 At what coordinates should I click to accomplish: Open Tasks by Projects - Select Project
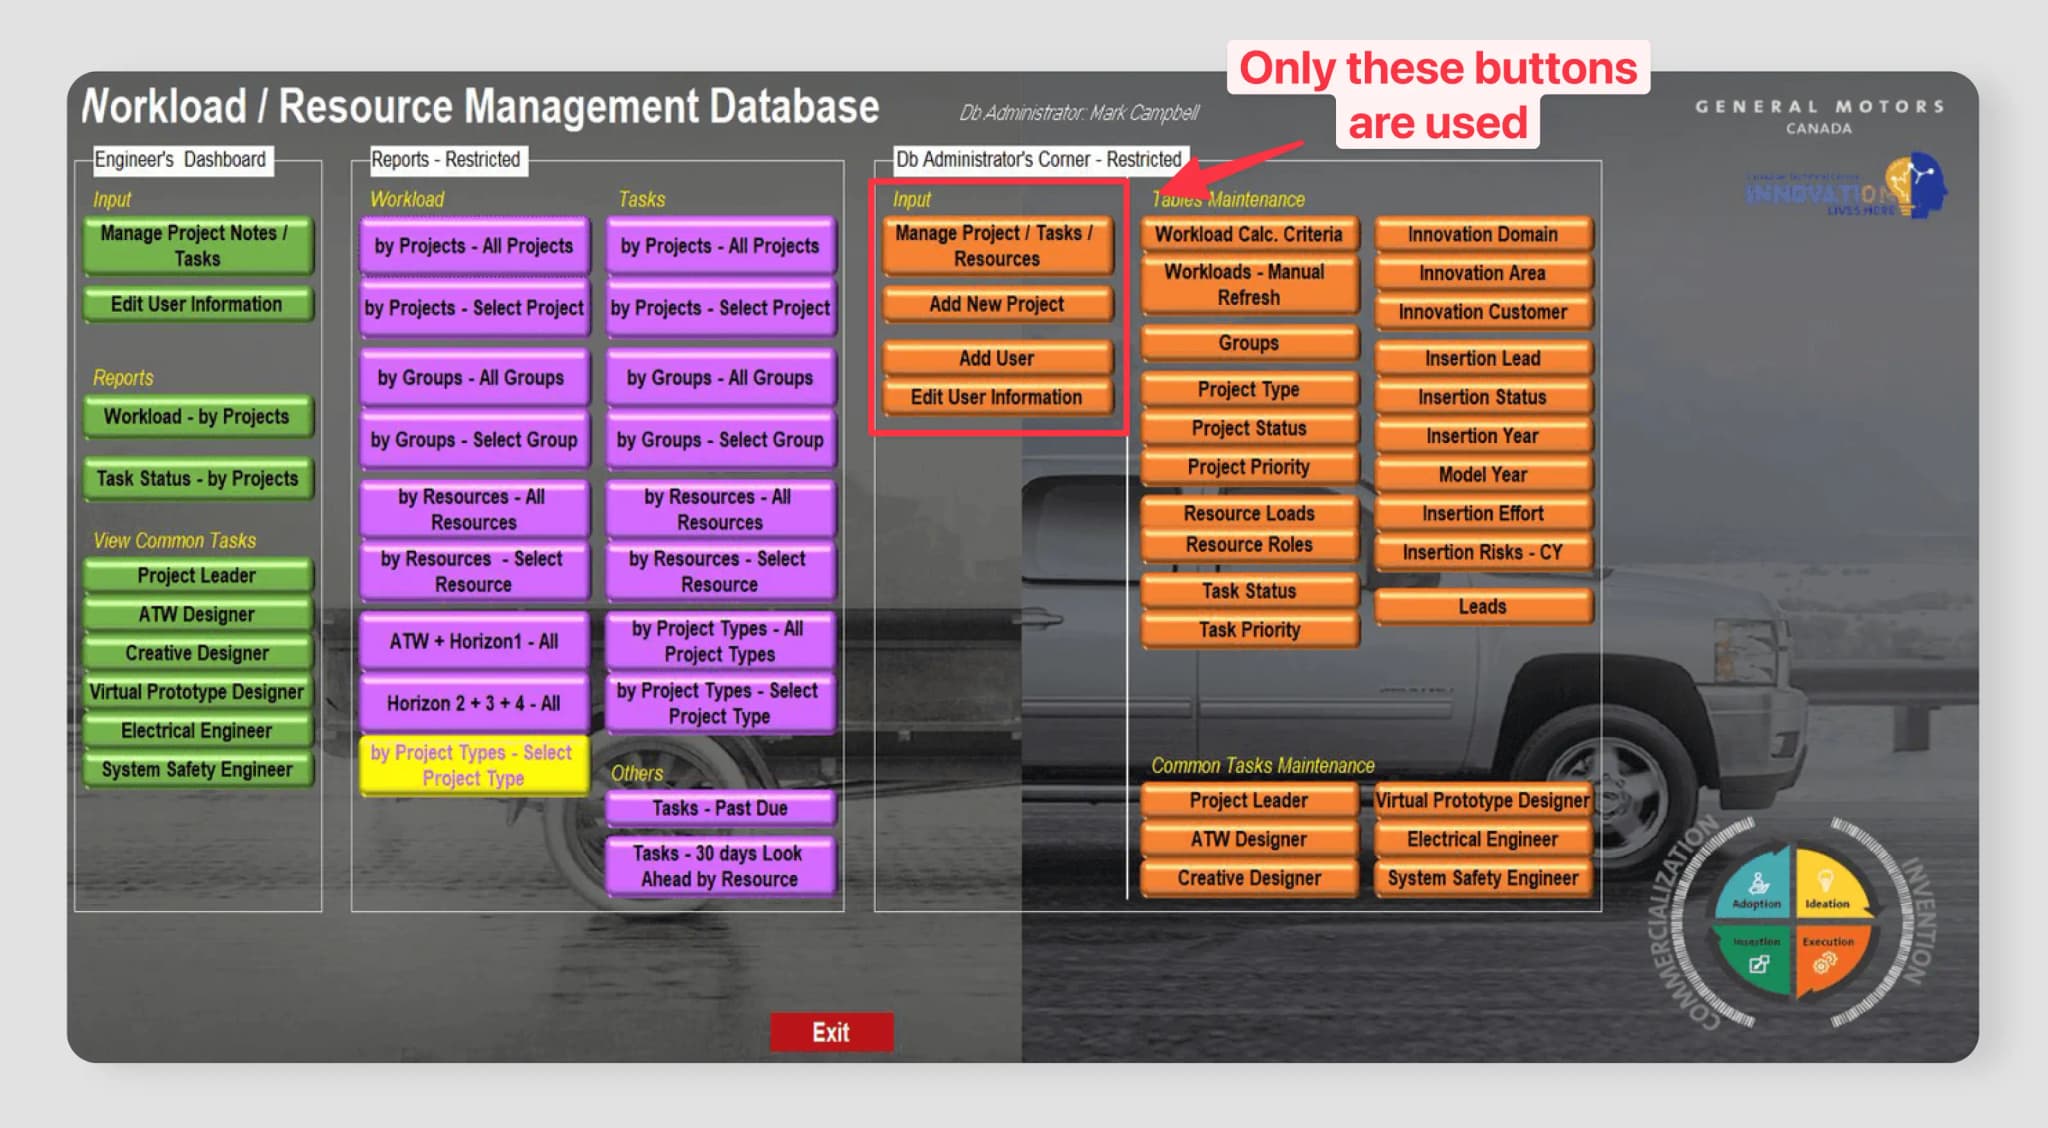720,308
